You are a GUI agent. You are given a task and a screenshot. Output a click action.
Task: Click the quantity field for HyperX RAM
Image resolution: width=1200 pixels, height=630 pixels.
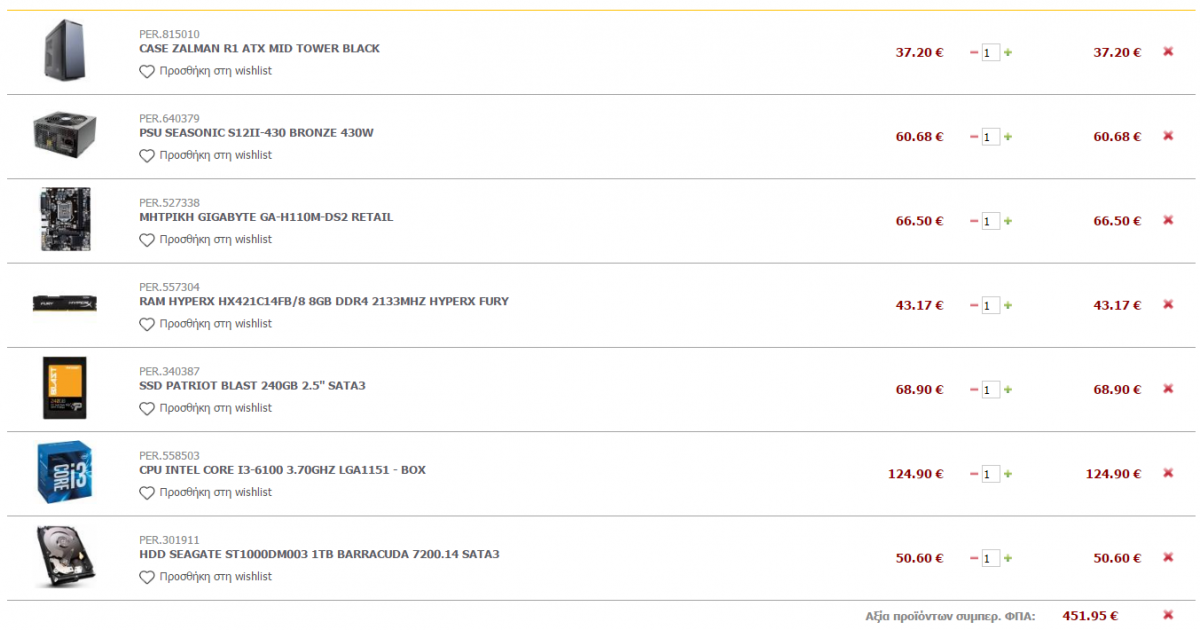pyautogui.click(x=991, y=305)
